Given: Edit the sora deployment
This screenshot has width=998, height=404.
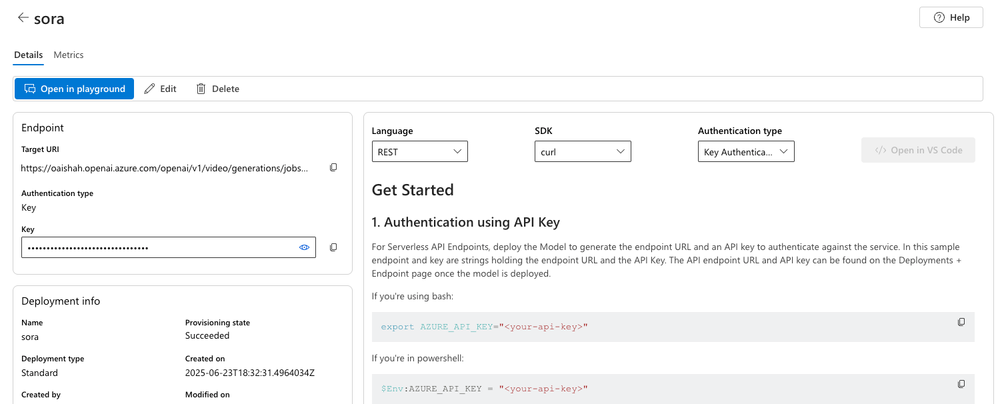Looking at the screenshot, I should click(160, 89).
